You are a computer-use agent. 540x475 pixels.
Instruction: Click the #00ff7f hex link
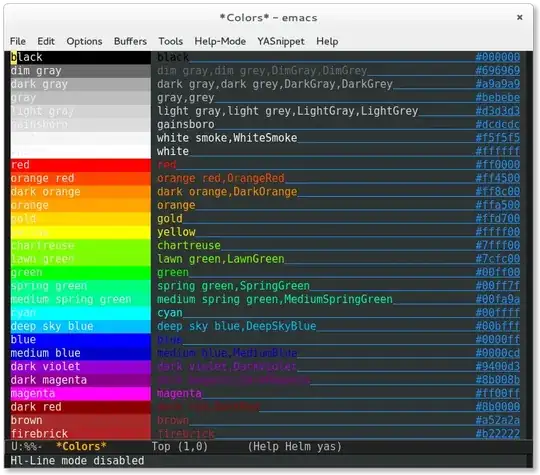point(498,285)
